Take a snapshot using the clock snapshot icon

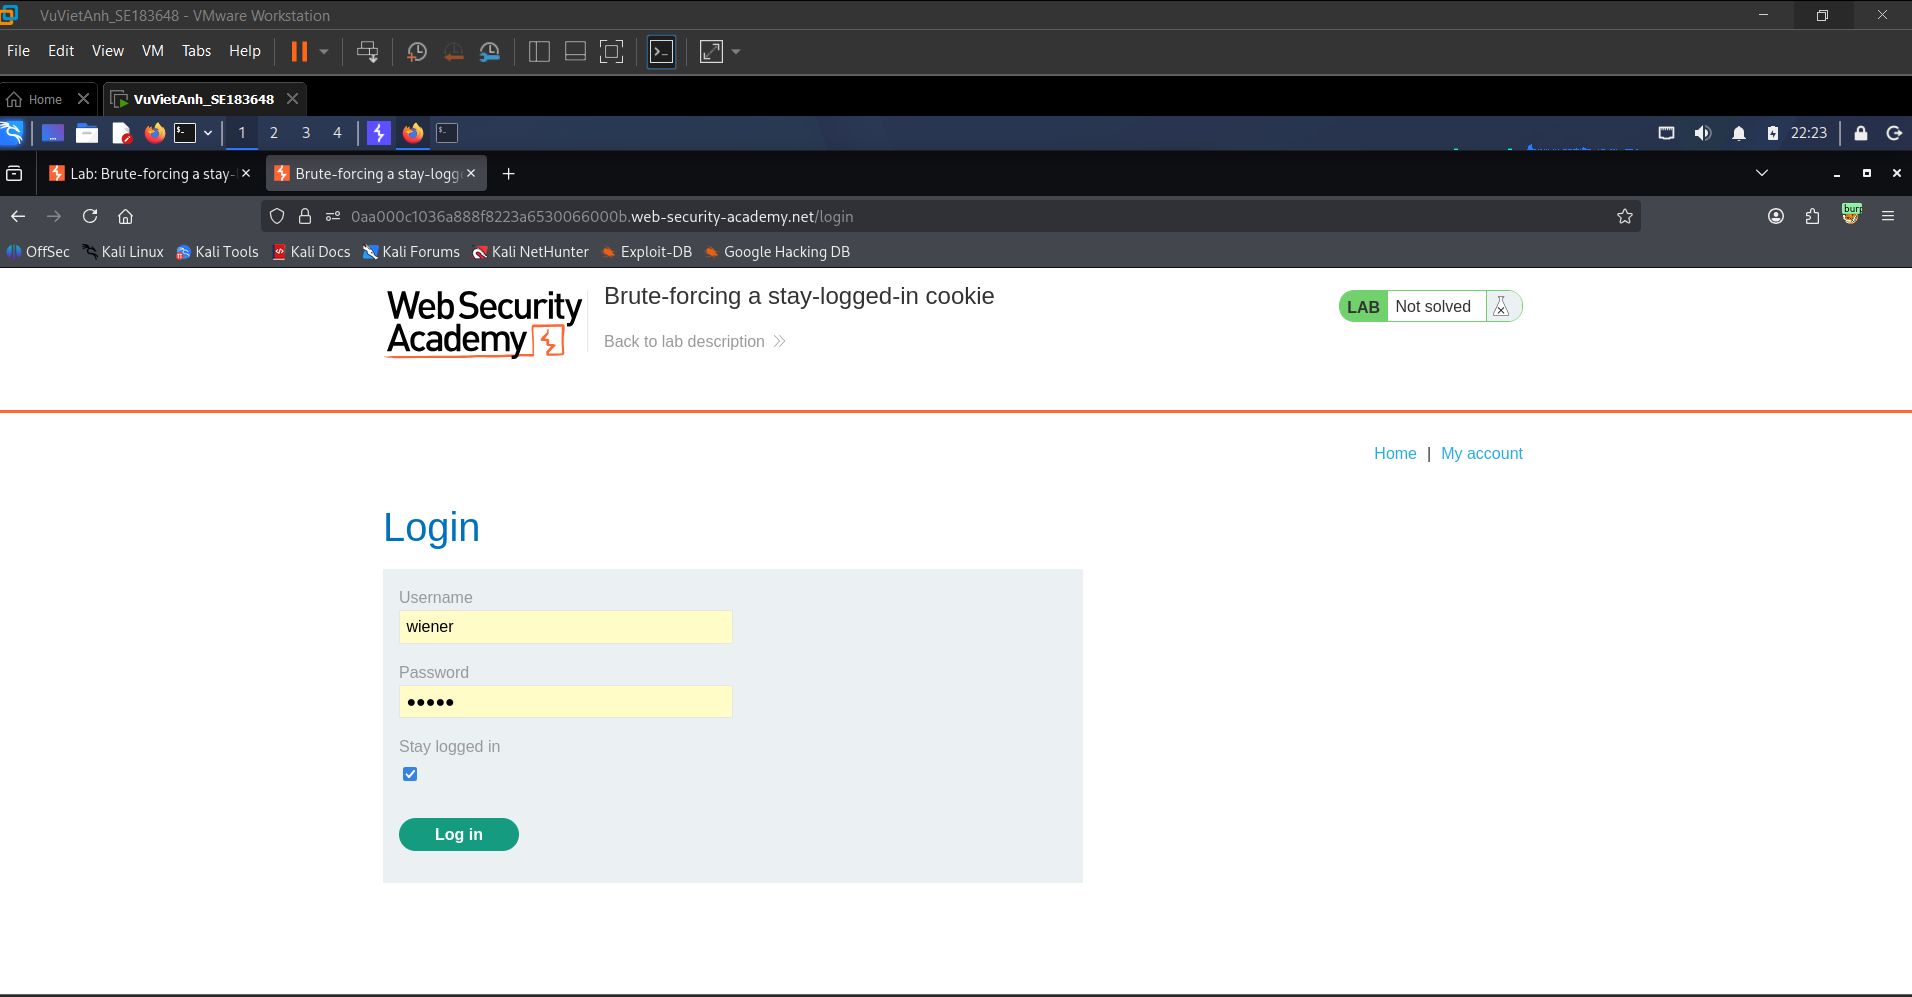click(x=417, y=52)
